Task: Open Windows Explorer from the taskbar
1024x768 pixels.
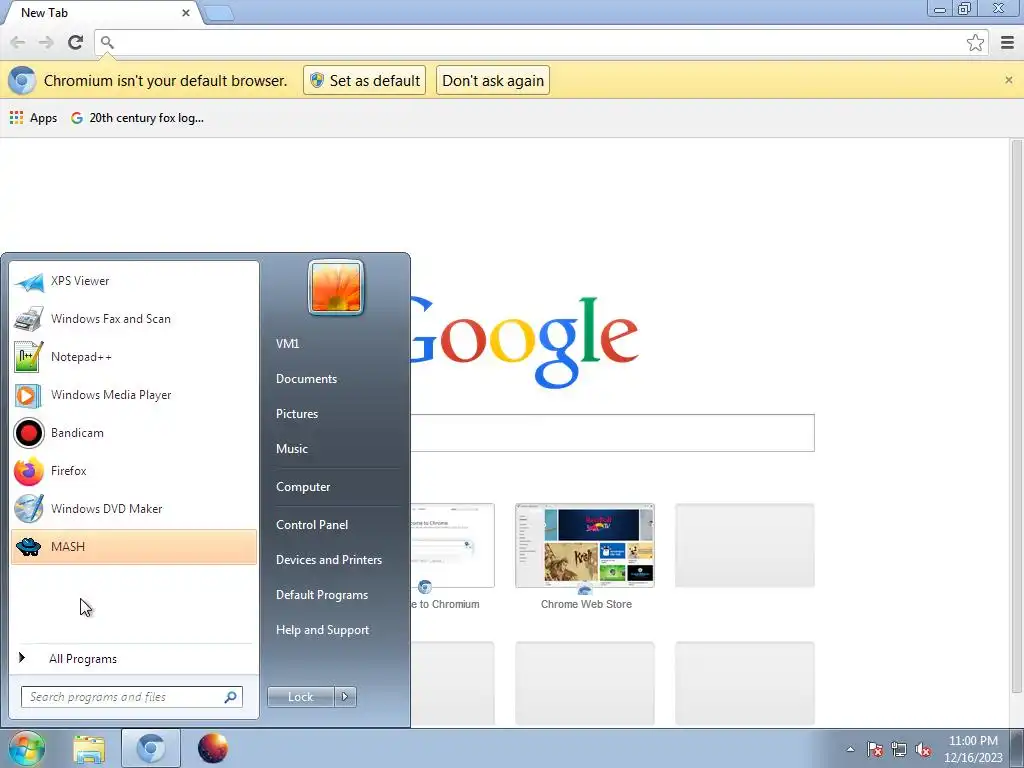Action: pyautogui.click(x=89, y=748)
